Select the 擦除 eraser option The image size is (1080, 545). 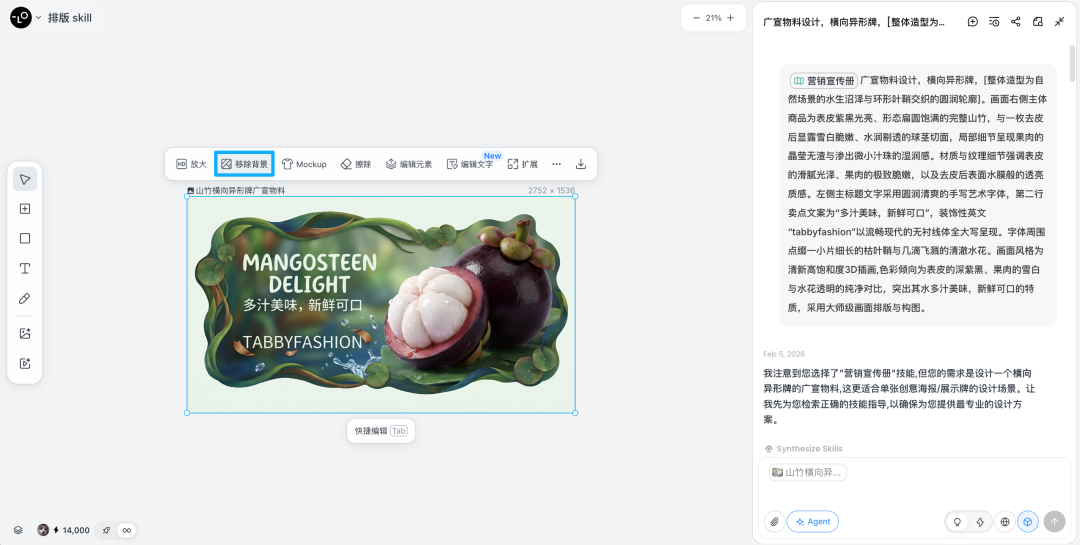click(x=356, y=164)
